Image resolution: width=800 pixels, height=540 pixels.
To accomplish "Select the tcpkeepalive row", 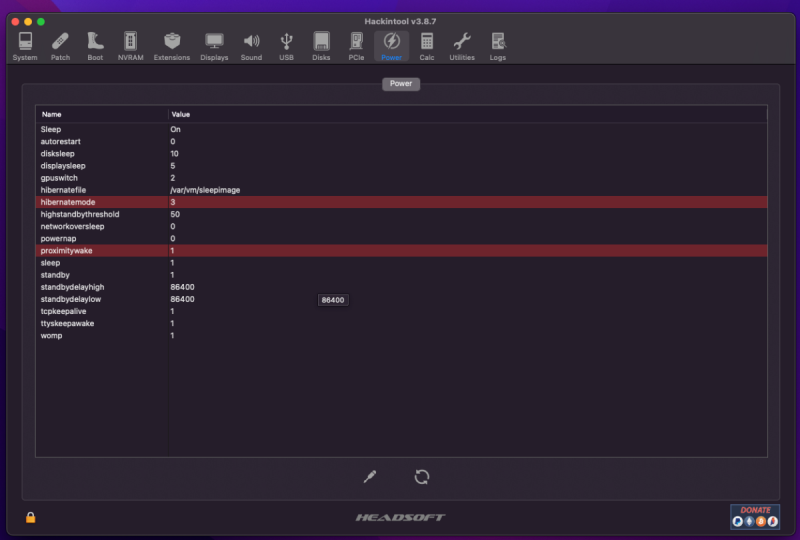I will click(402, 311).
